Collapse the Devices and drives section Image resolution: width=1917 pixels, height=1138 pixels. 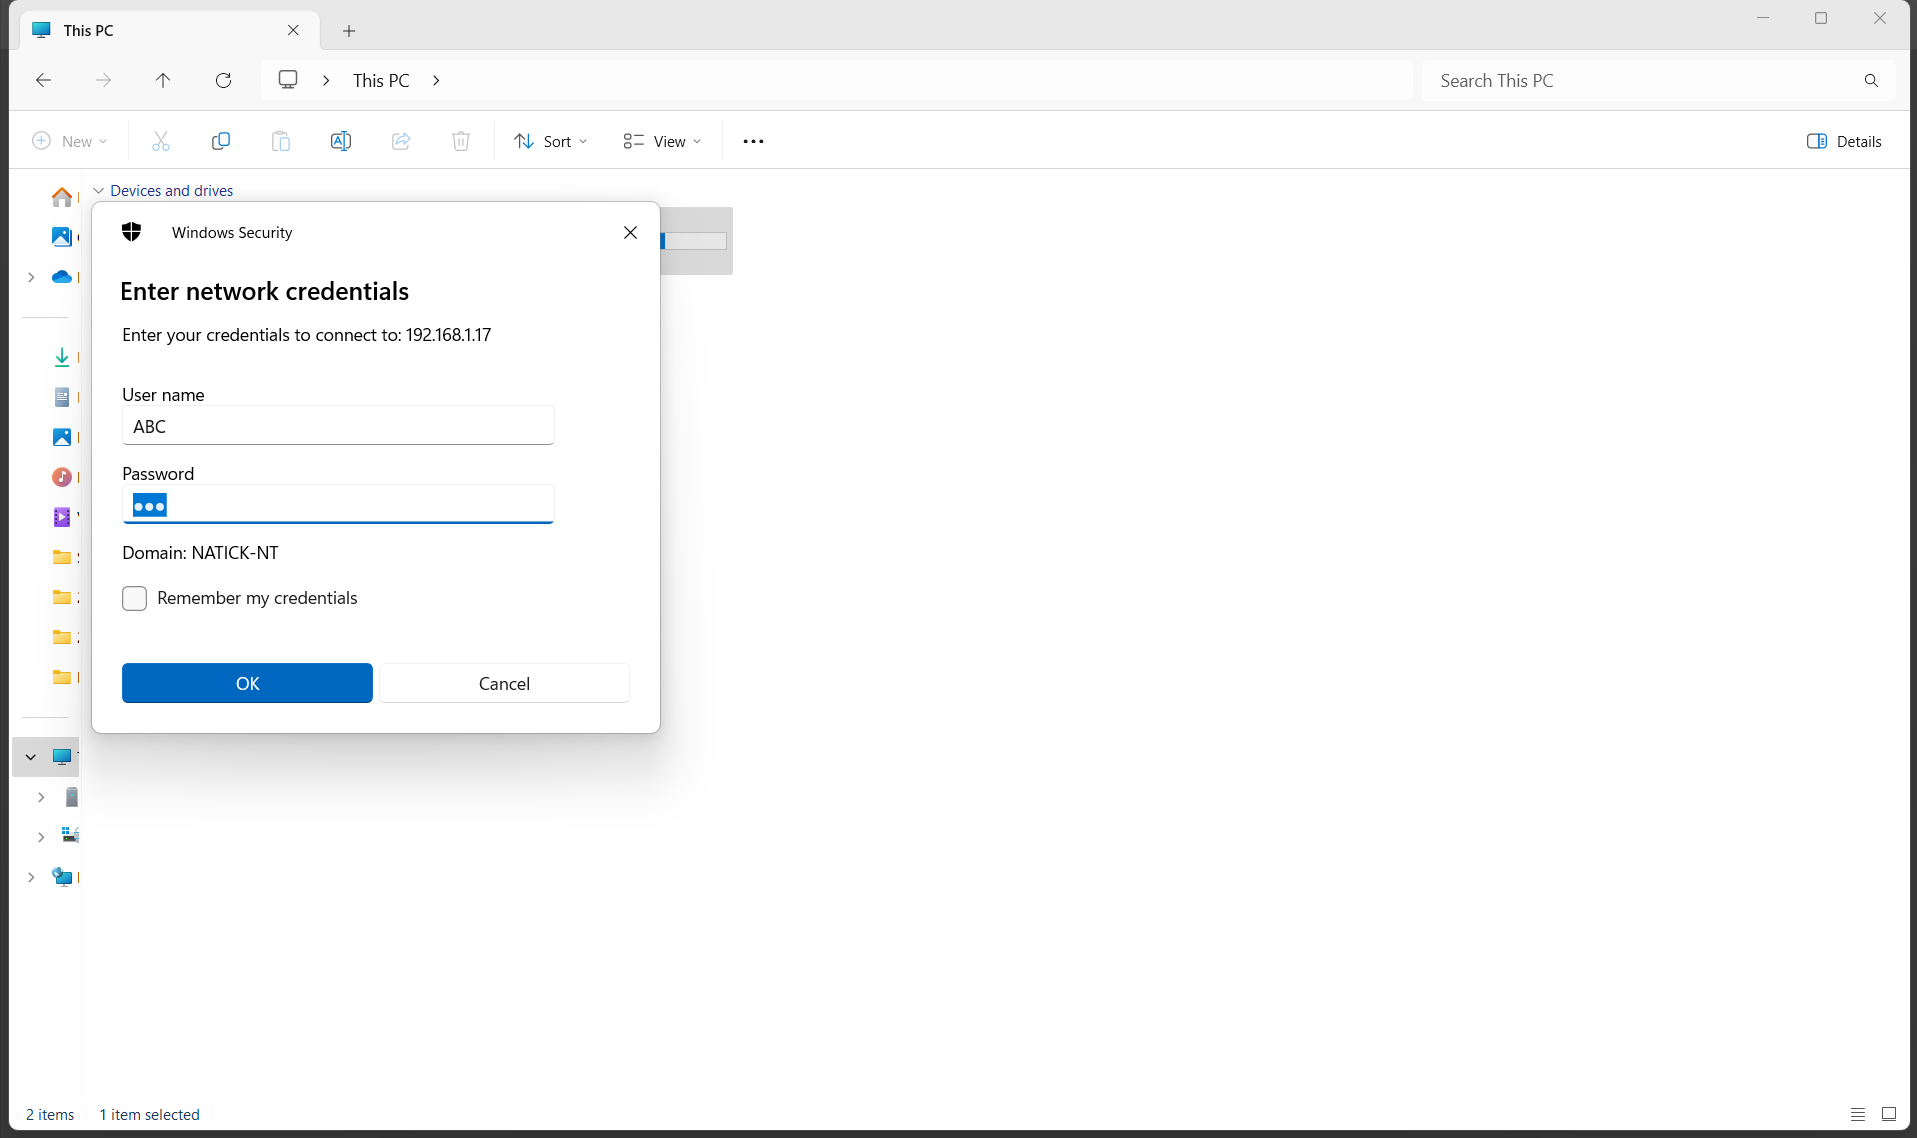point(98,190)
